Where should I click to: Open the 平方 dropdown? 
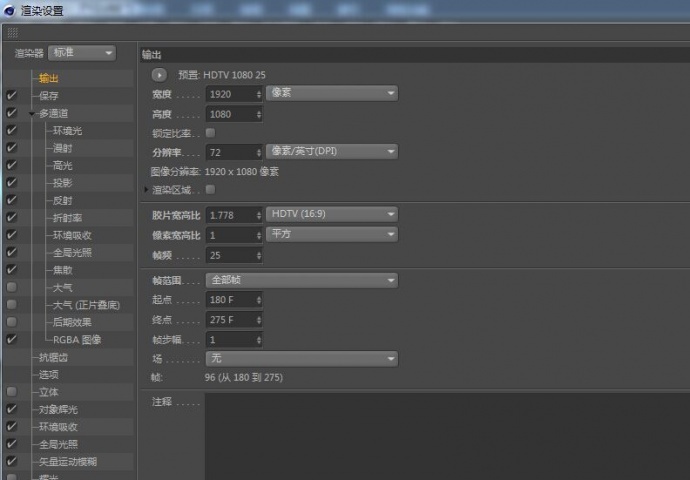point(332,234)
